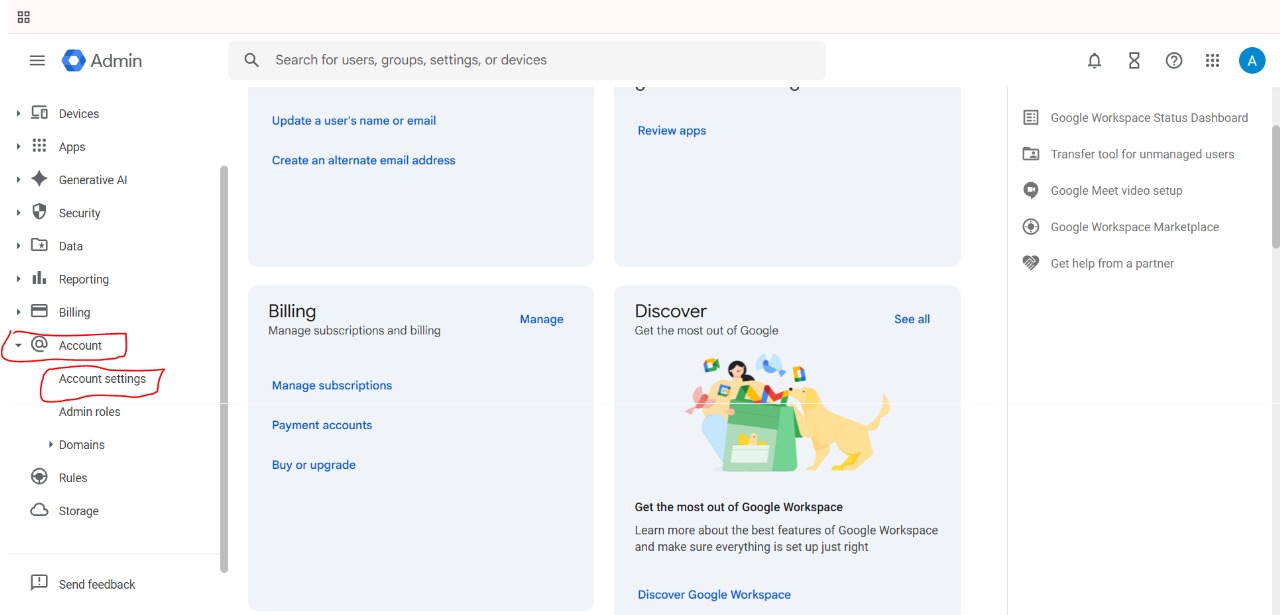Click the search input field
Screen dimensions: 1280x615
coord(540,60)
